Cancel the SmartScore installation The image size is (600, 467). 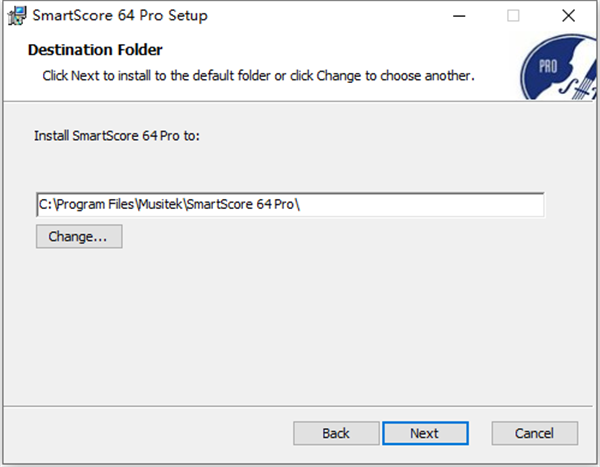coord(534,433)
